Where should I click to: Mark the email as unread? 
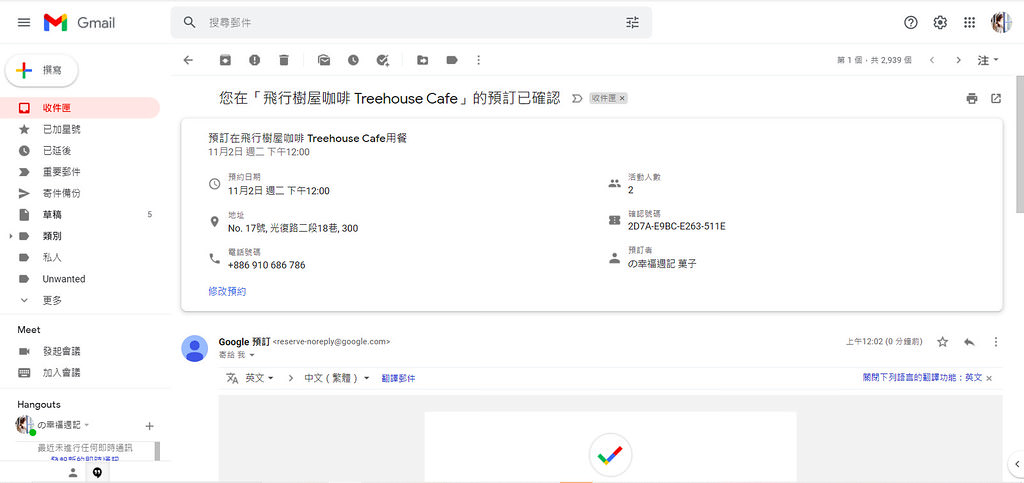tap(323, 60)
